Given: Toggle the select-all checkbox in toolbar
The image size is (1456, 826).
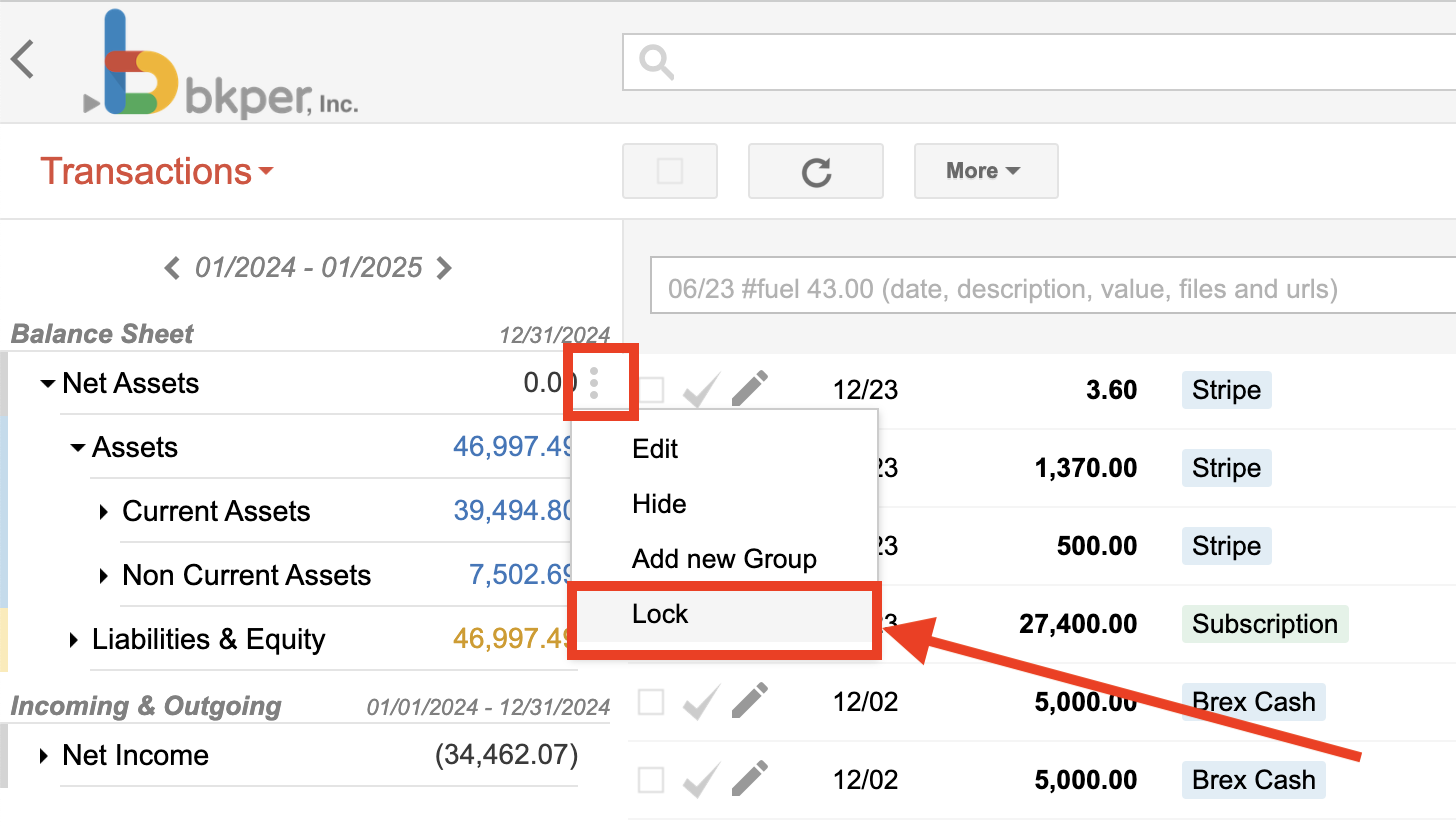Looking at the screenshot, I should [670, 172].
